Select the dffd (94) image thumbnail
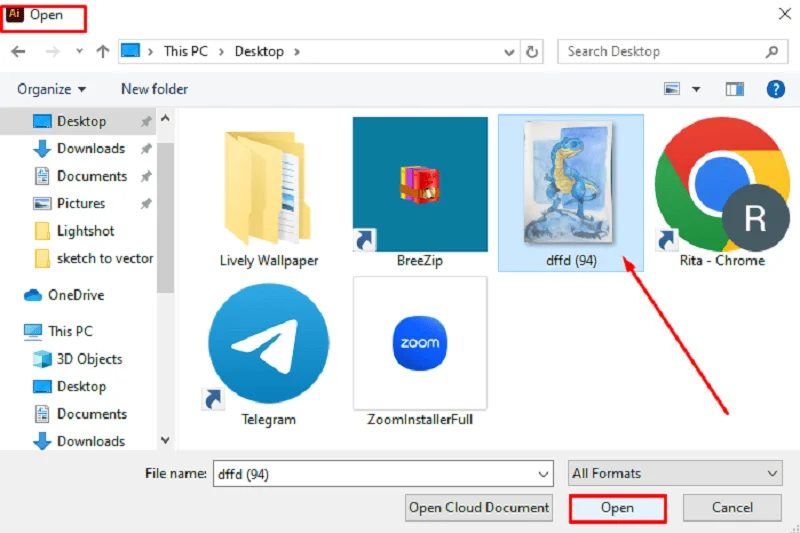The height and width of the screenshot is (533, 800). tap(570, 193)
